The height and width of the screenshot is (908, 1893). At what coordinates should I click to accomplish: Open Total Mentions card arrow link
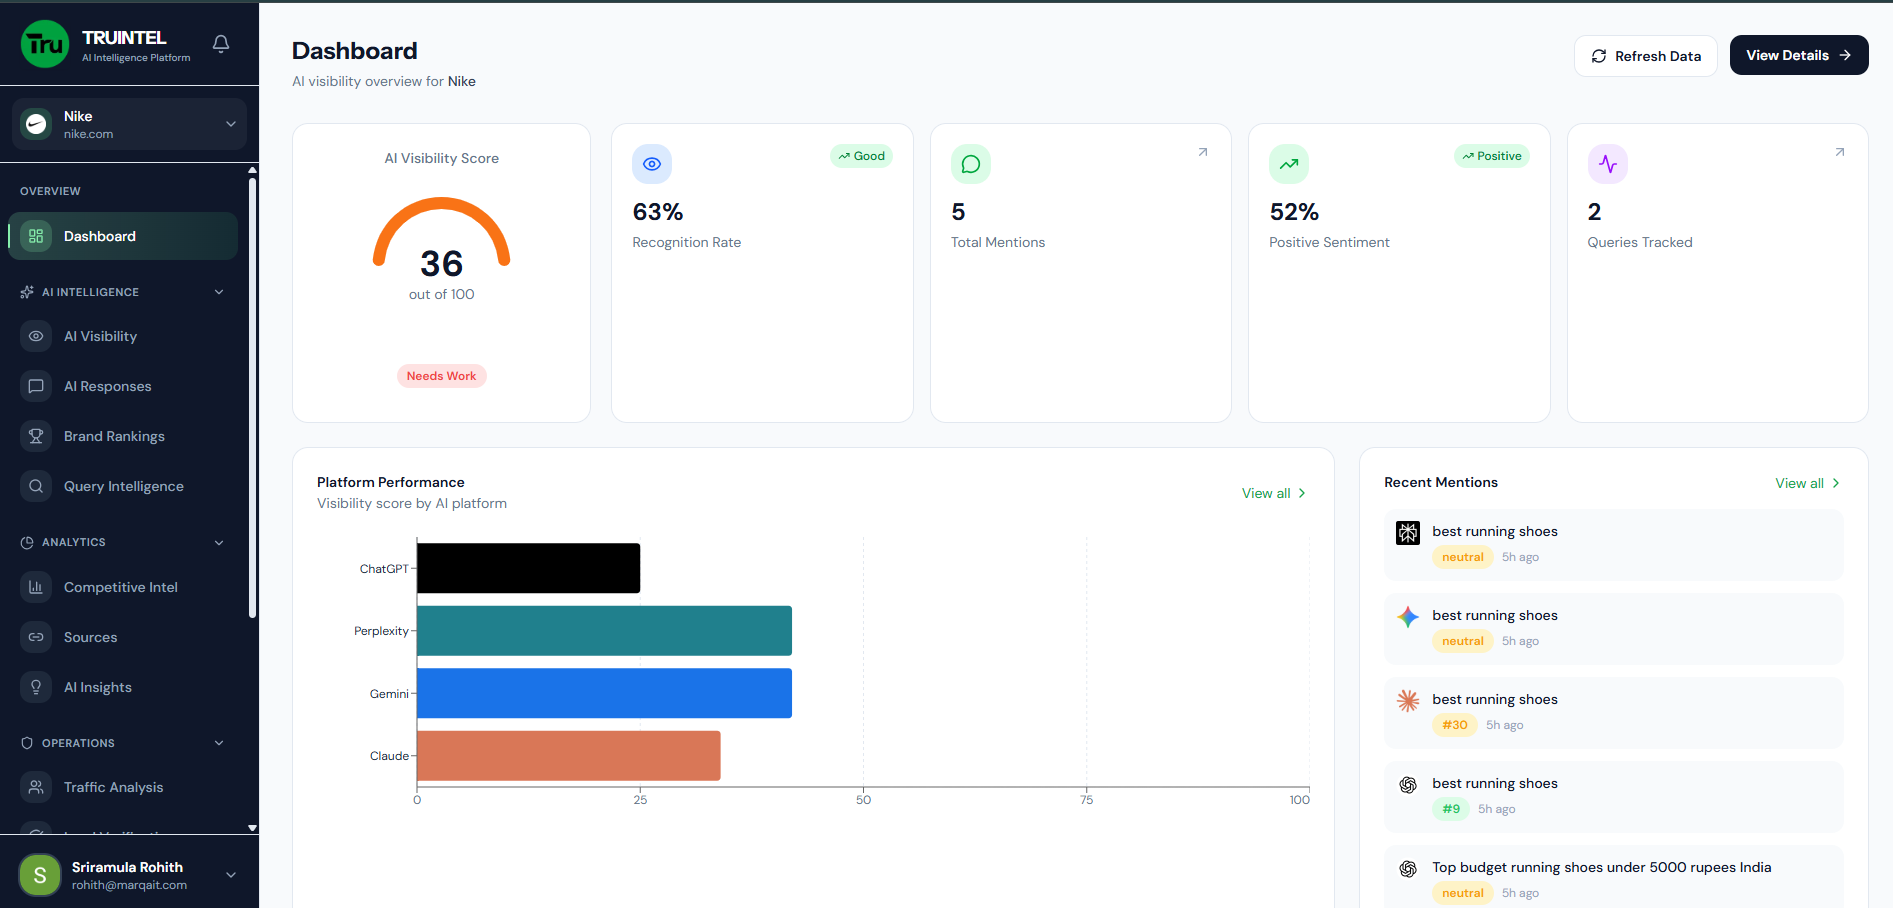(x=1202, y=152)
